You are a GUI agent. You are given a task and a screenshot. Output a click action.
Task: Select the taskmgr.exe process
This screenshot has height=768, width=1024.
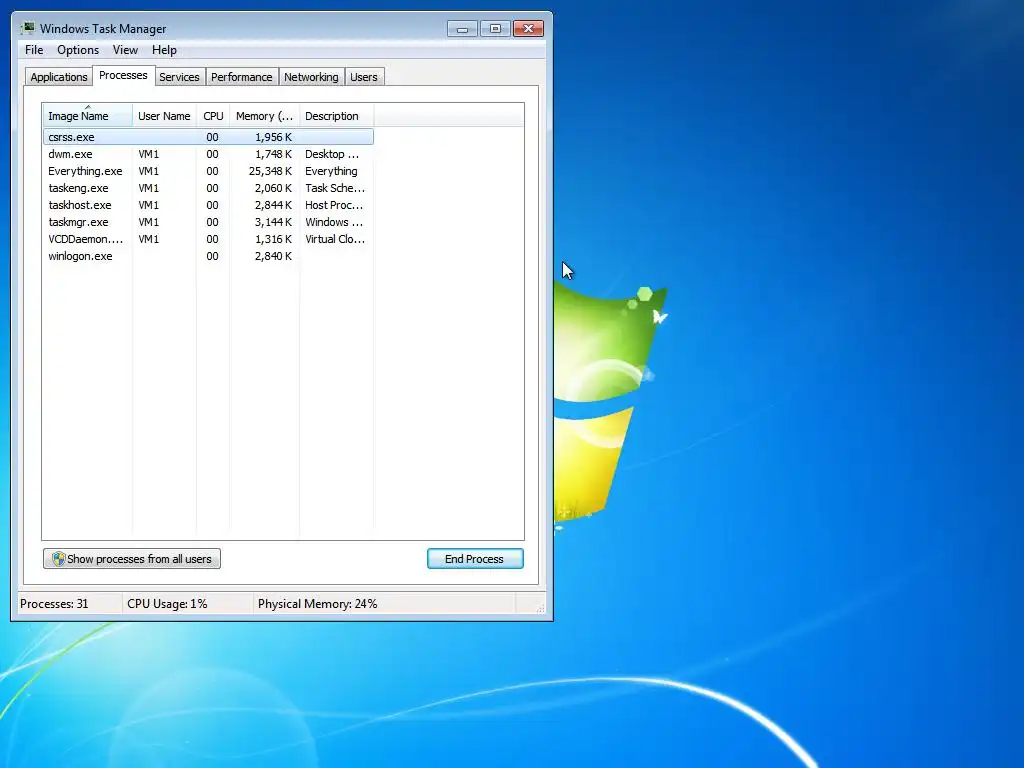click(208, 222)
